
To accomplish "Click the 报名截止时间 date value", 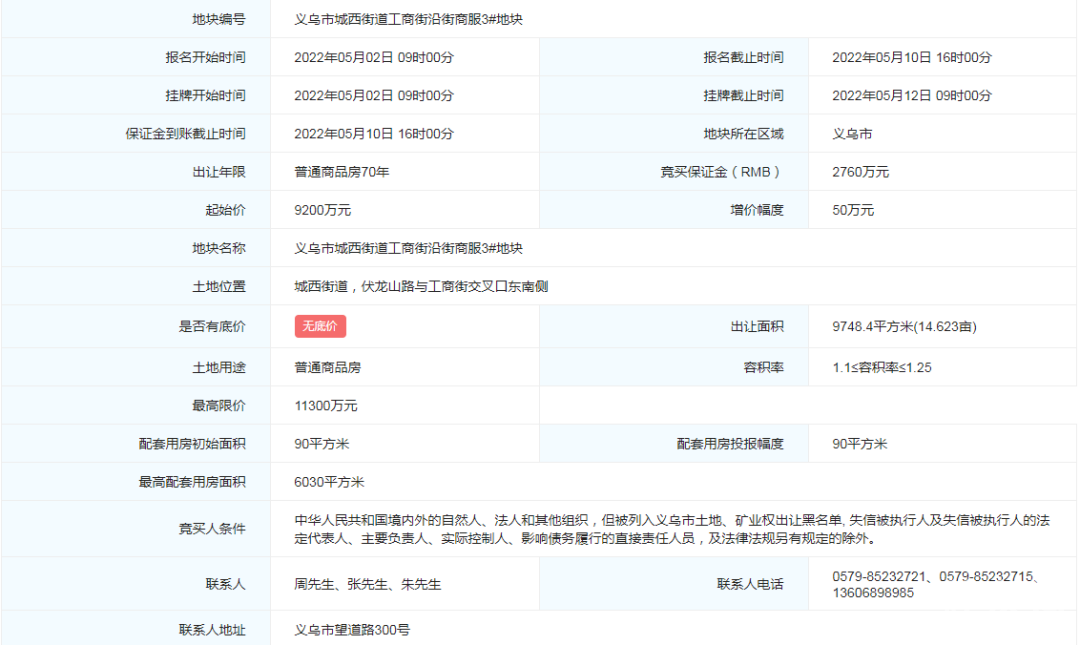I will point(911,58).
